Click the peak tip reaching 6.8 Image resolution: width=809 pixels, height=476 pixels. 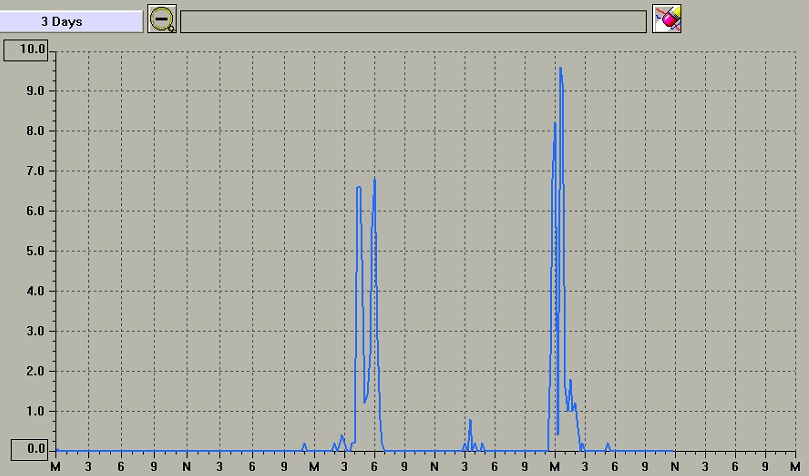(x=374, y=180)
